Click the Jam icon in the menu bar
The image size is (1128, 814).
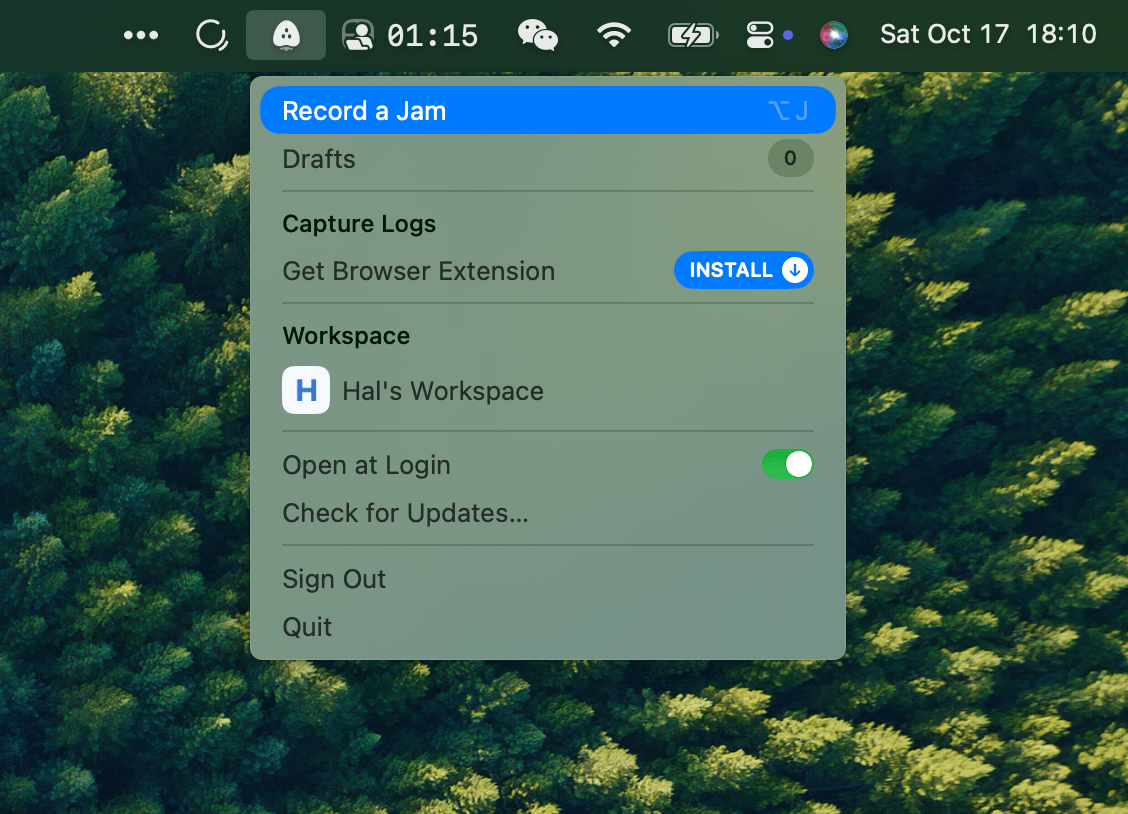pos(286,35)
